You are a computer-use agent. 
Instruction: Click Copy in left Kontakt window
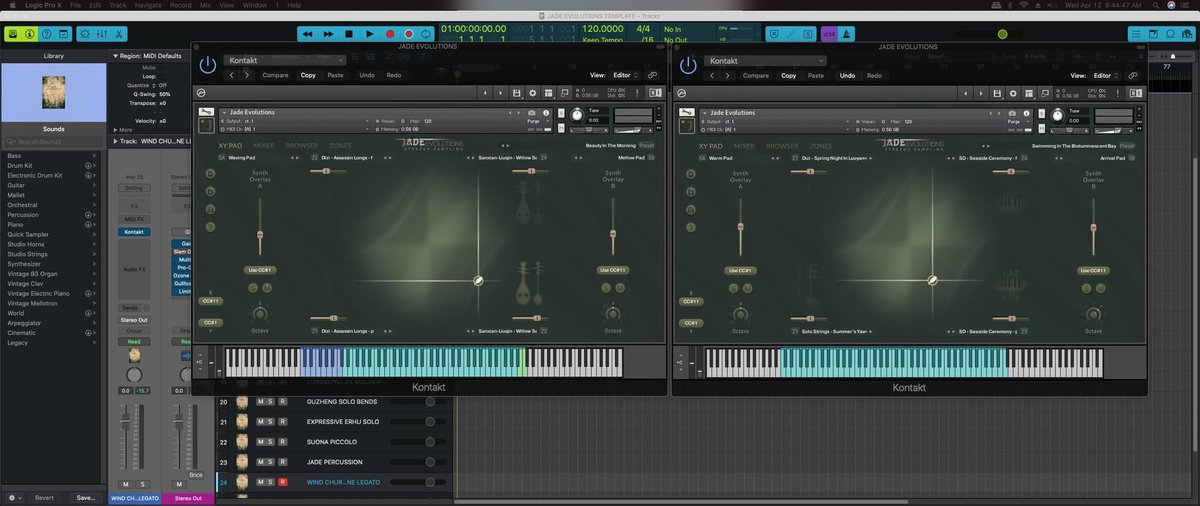point(308,75)
